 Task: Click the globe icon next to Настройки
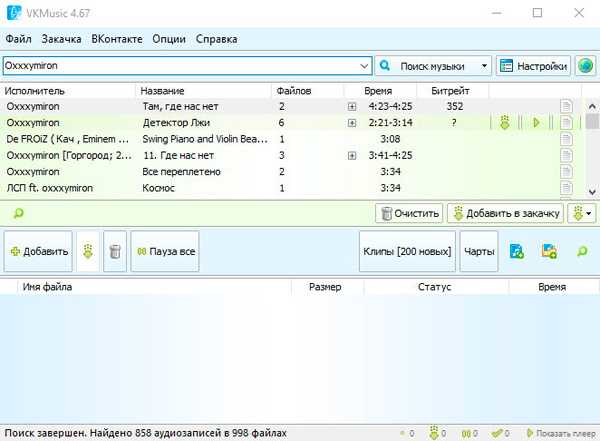pyautogui.click(x=585, y=66)
